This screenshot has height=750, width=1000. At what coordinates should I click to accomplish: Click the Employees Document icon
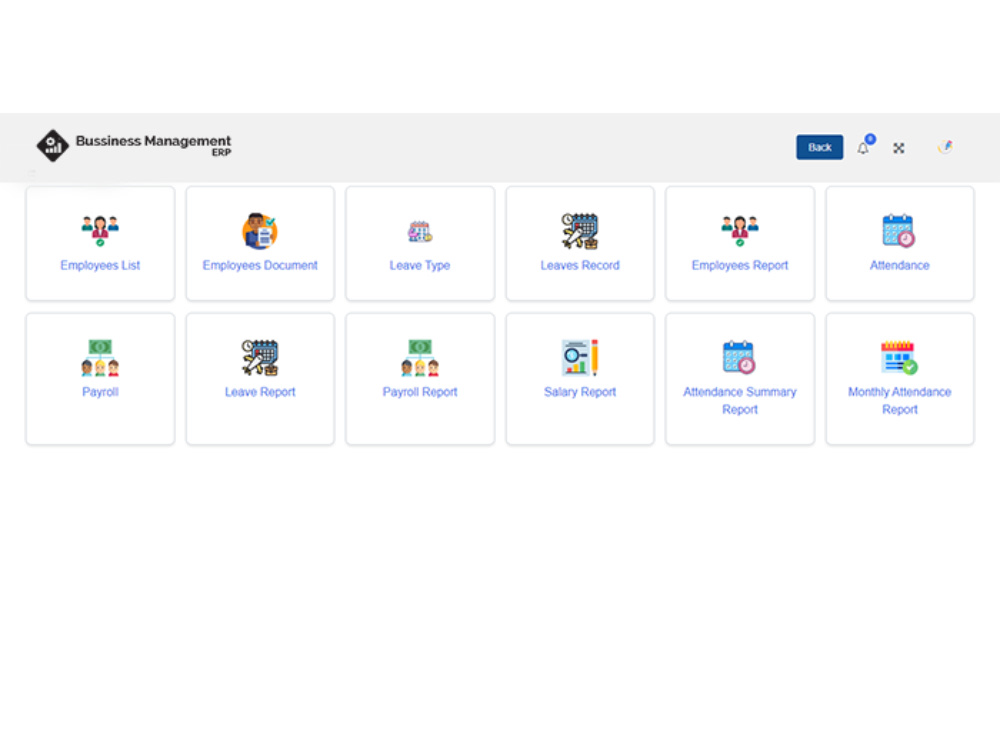[260, 230]
